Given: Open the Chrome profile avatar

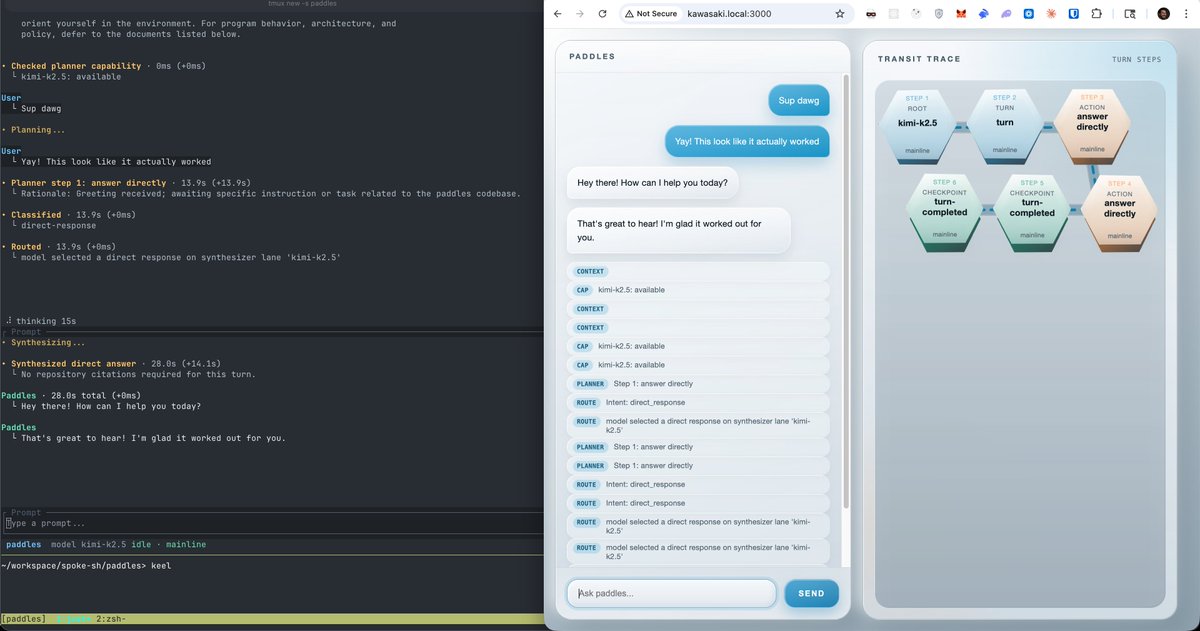Looking at the screenshot, I should coord(1164,14).
